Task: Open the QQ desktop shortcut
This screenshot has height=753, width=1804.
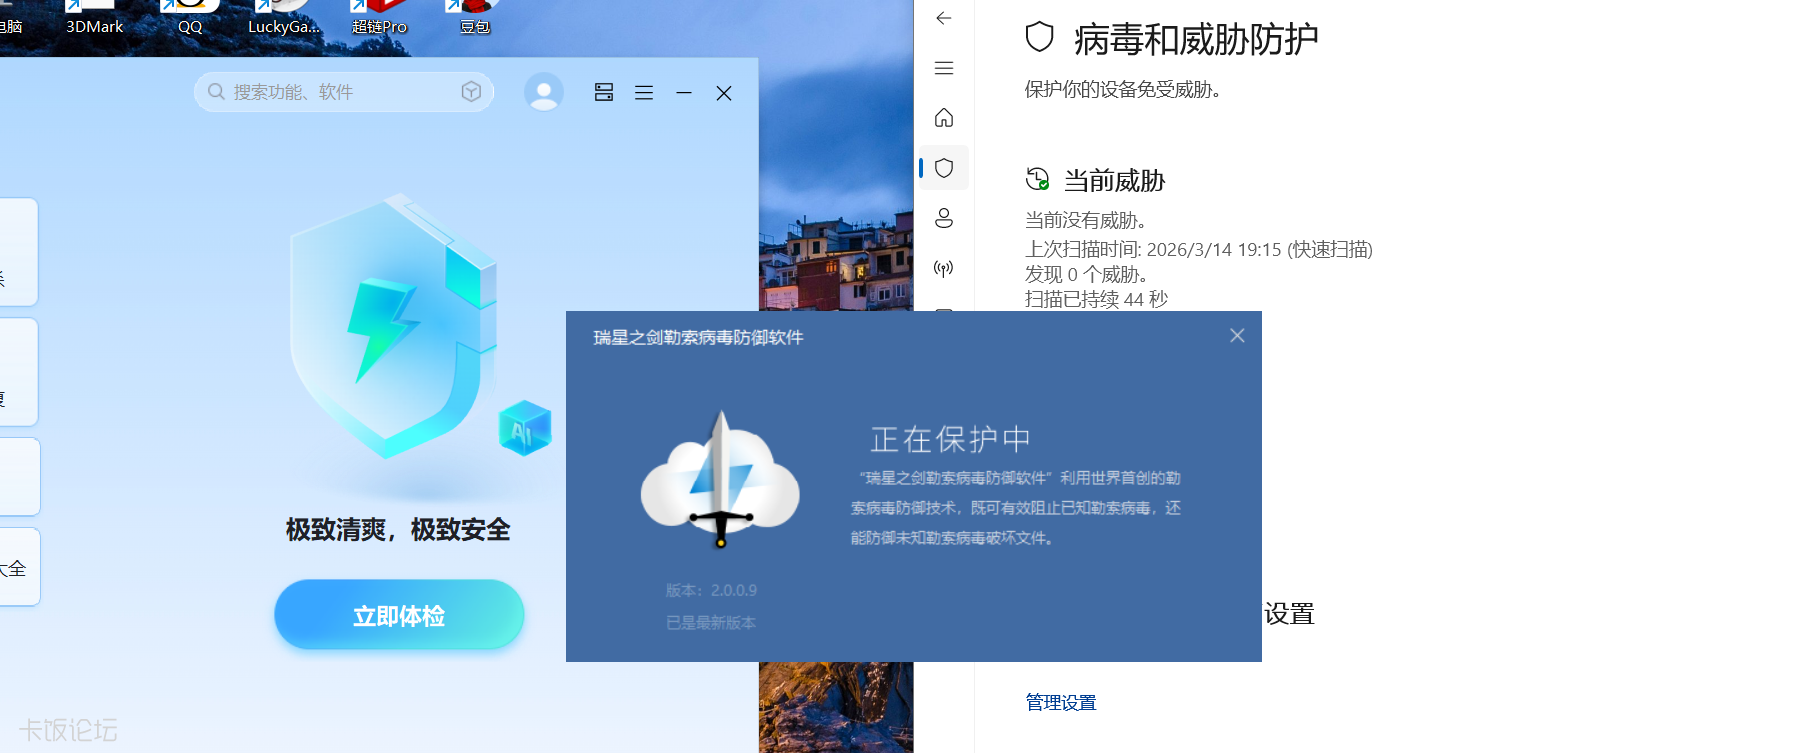Action: (x=190, y=18)
